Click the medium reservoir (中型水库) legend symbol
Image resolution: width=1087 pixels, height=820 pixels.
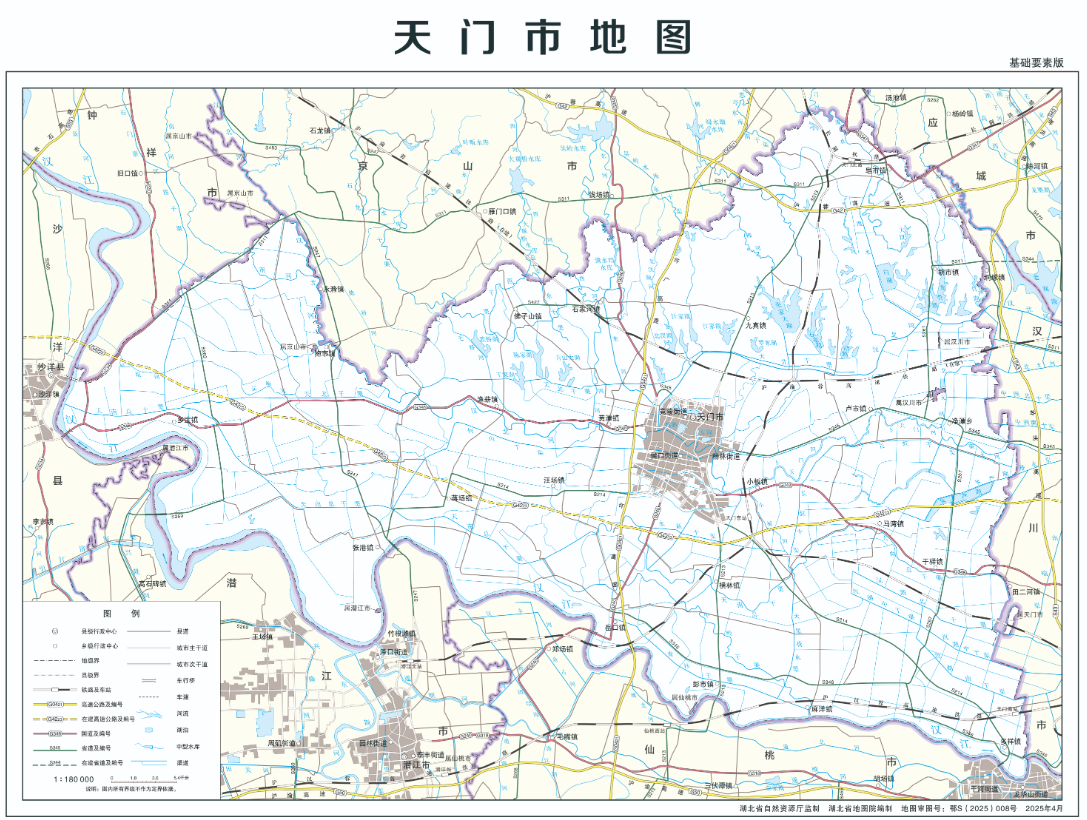pyautogui.click(x=149, y=747)
